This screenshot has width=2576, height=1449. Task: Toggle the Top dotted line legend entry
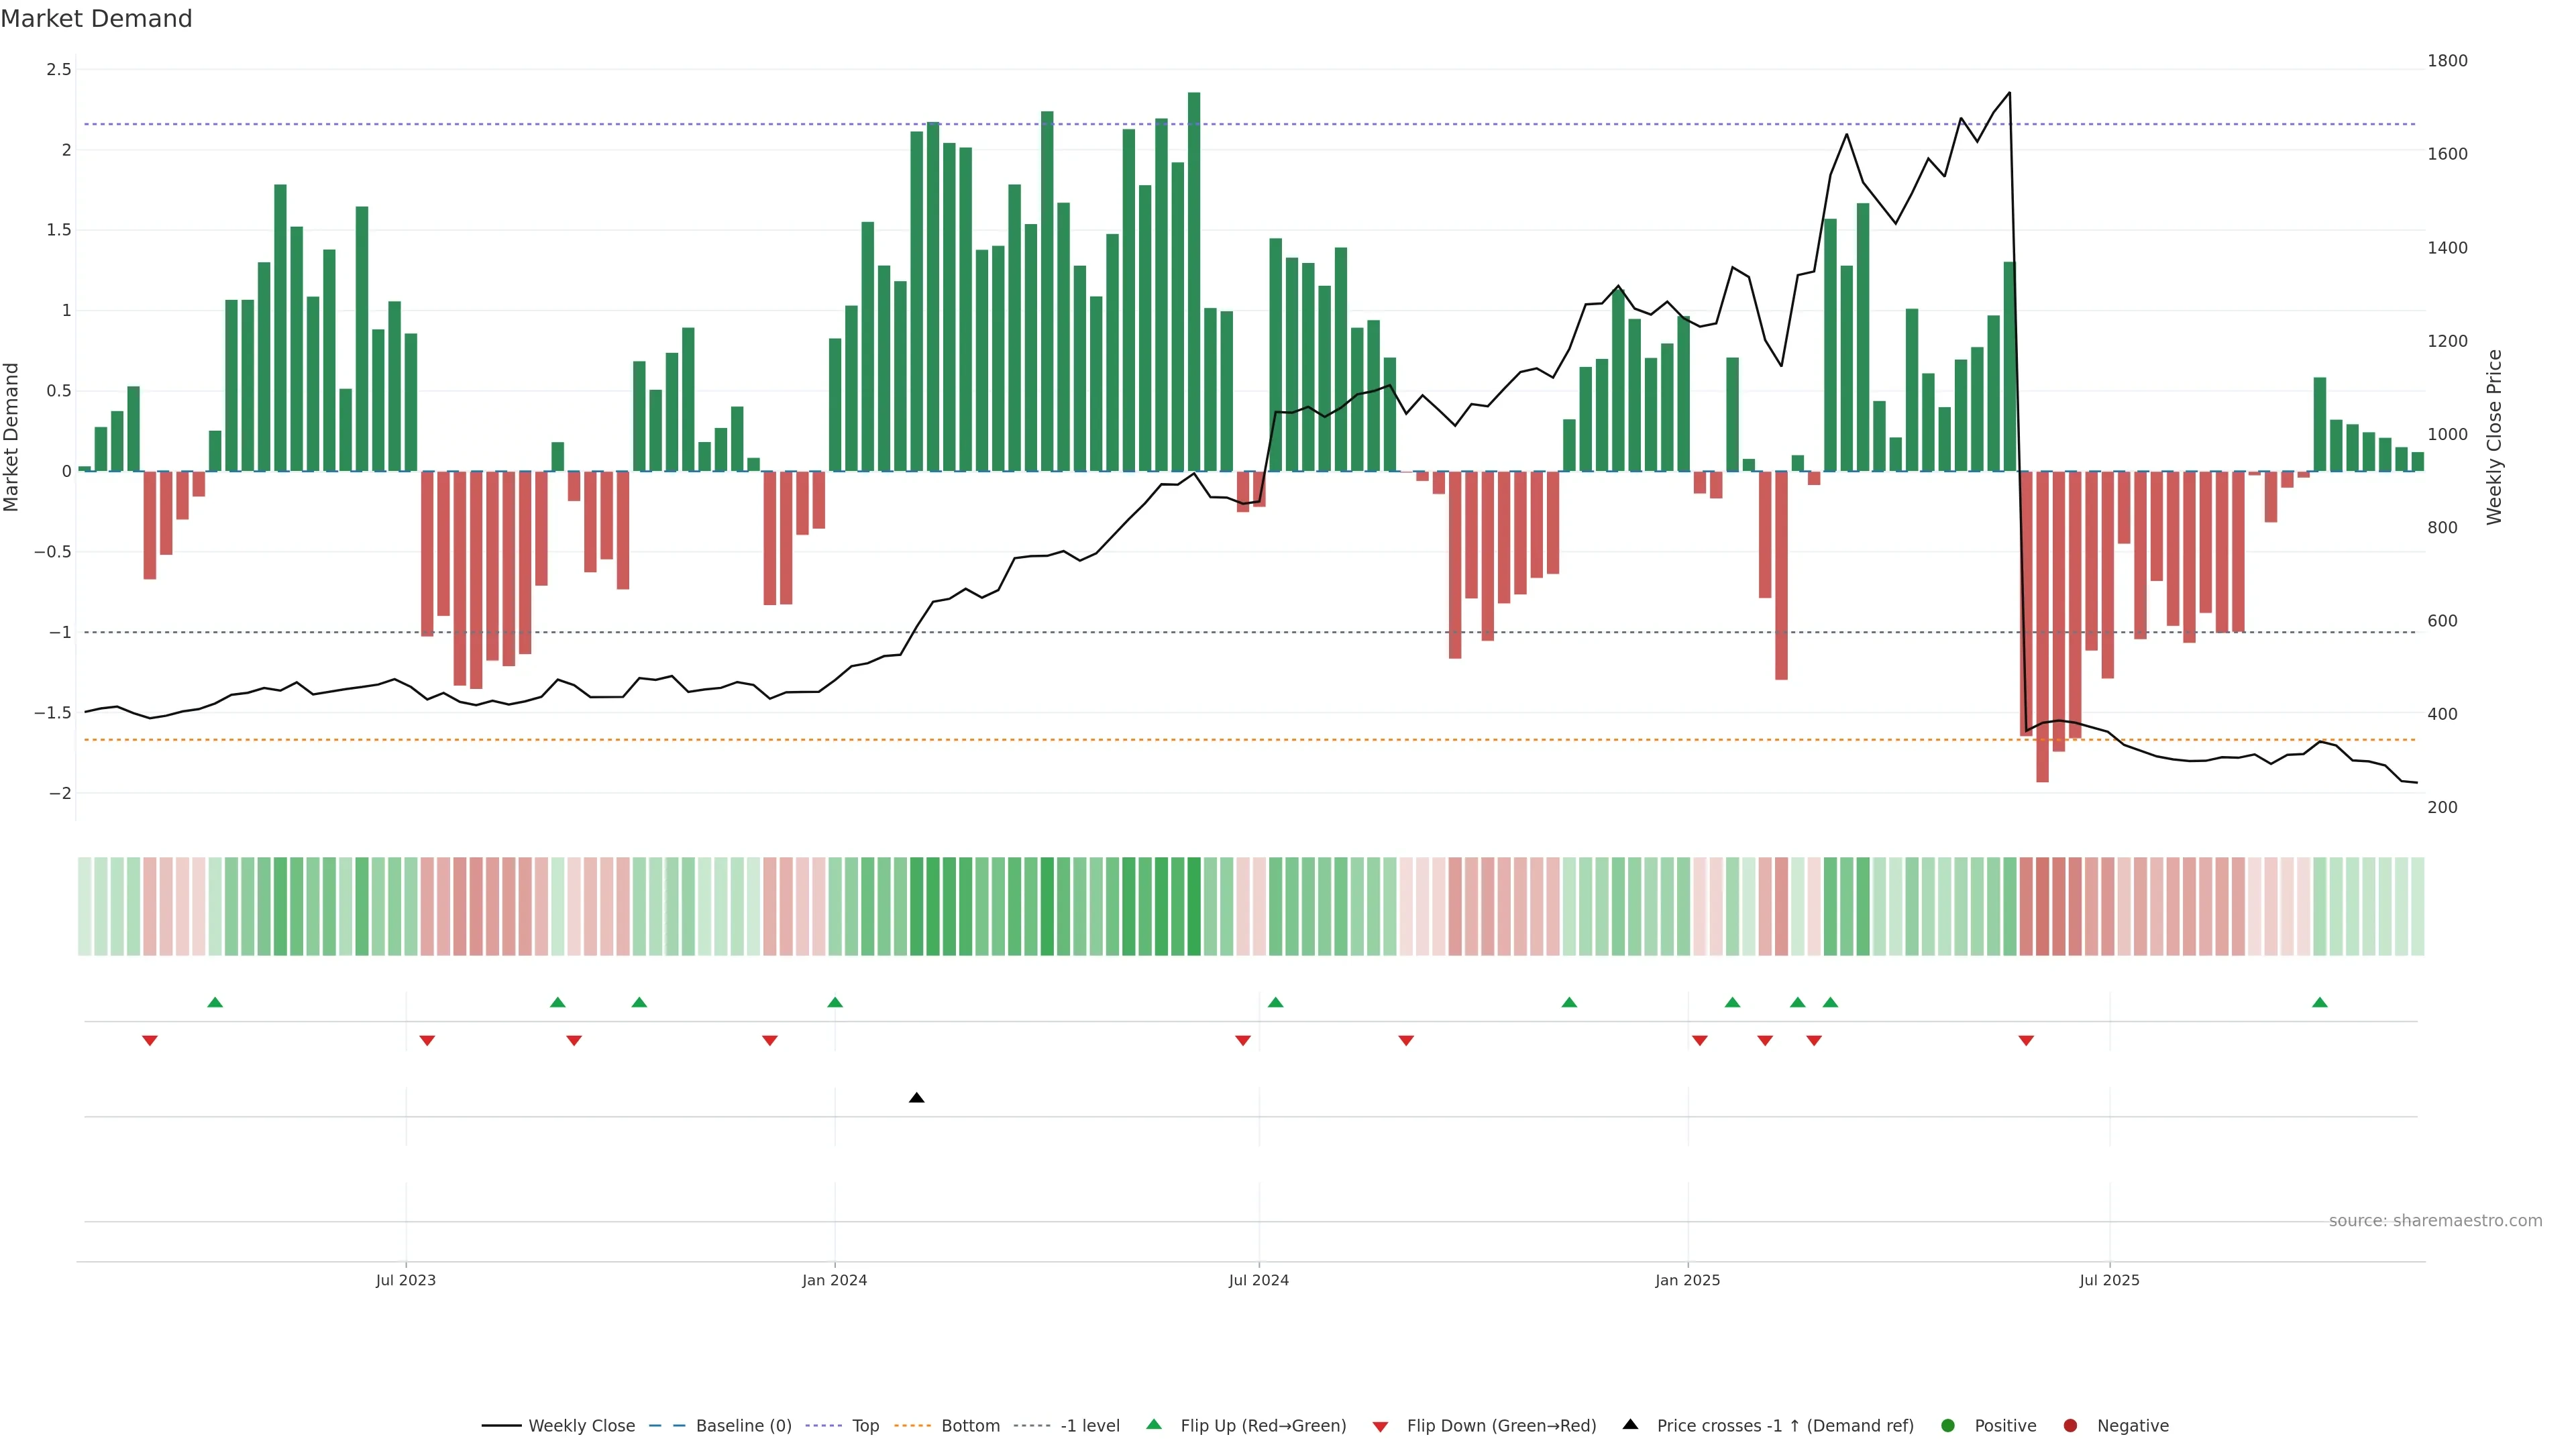865,1426
